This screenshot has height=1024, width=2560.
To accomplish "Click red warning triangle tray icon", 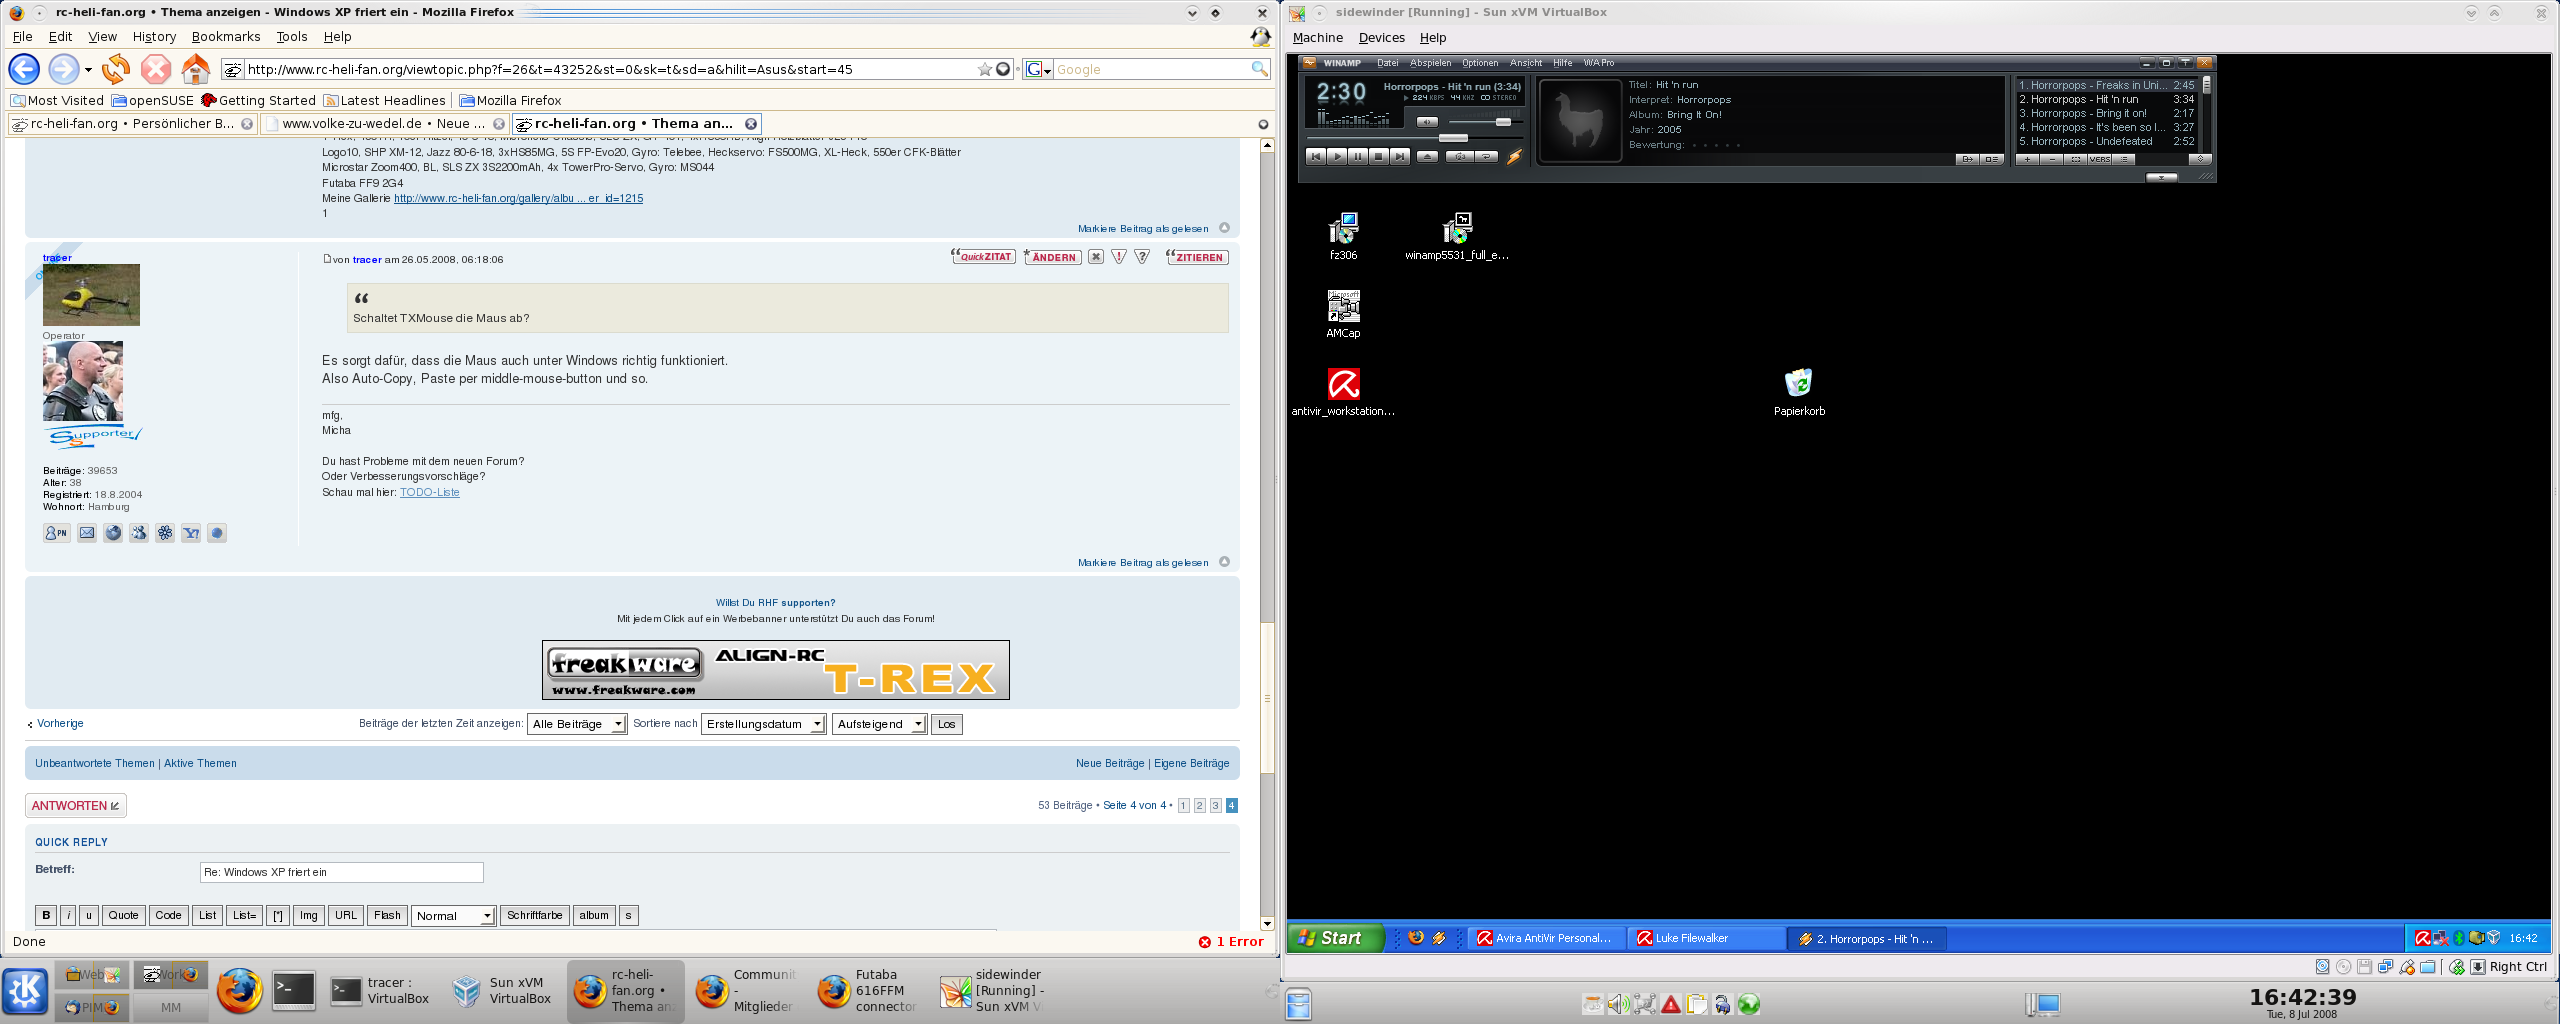I will pos(1670,1004).
